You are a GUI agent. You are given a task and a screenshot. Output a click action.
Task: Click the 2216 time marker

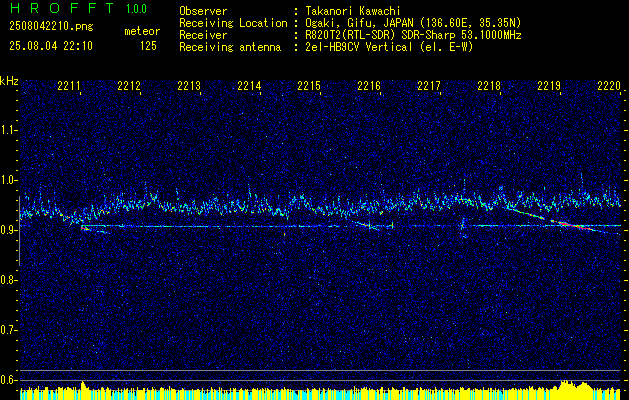(x=369, y=86)
